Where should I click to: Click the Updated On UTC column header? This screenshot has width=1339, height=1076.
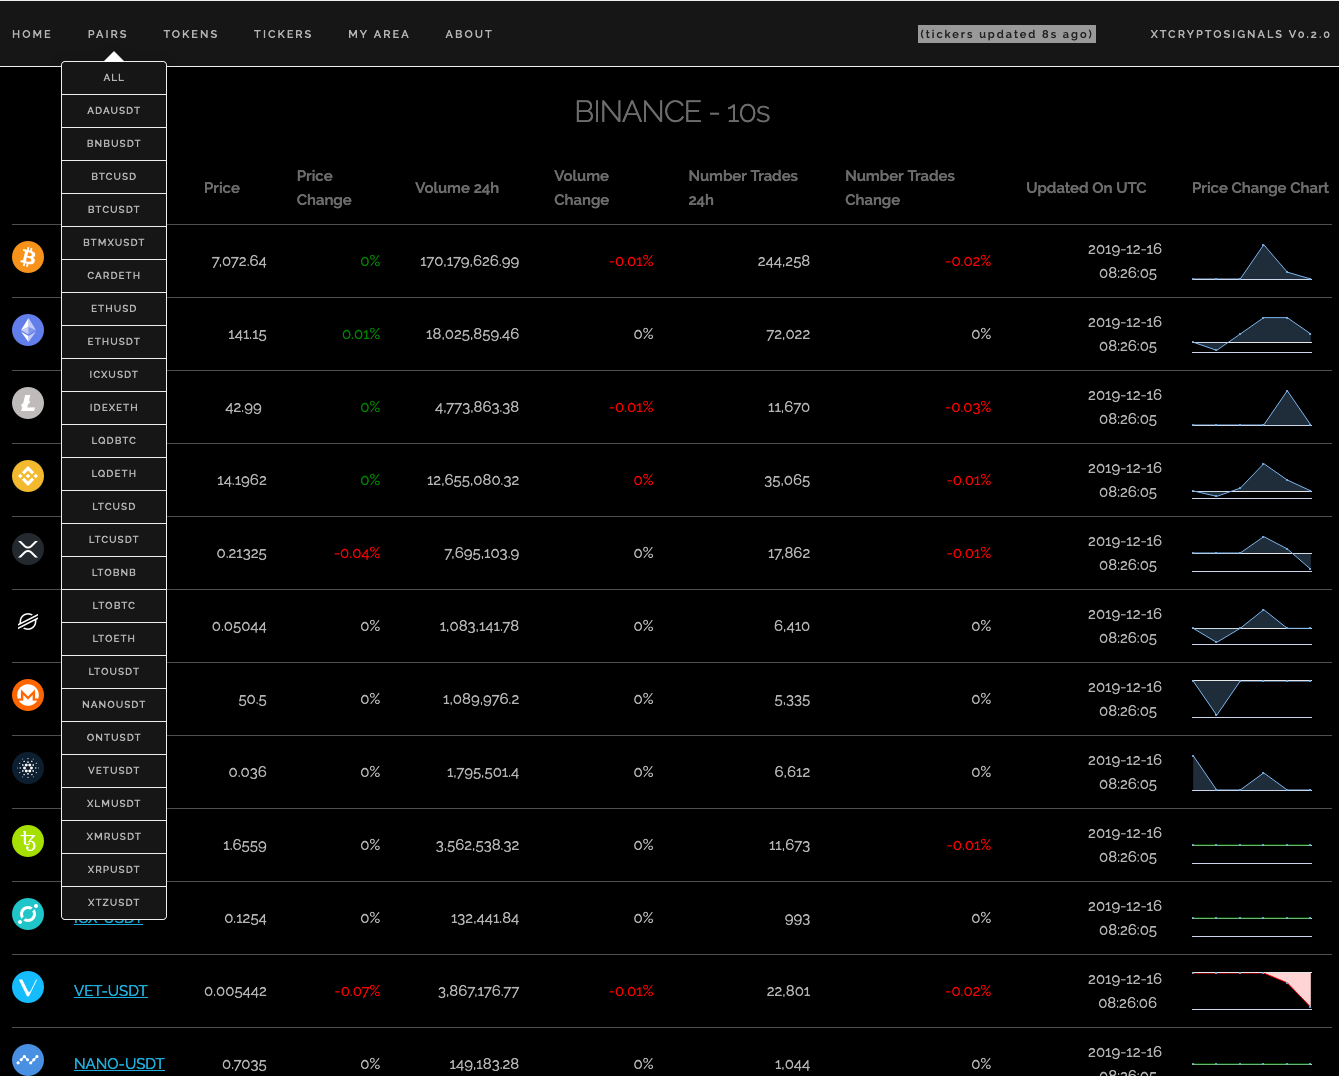click(x=1086, y=188)
